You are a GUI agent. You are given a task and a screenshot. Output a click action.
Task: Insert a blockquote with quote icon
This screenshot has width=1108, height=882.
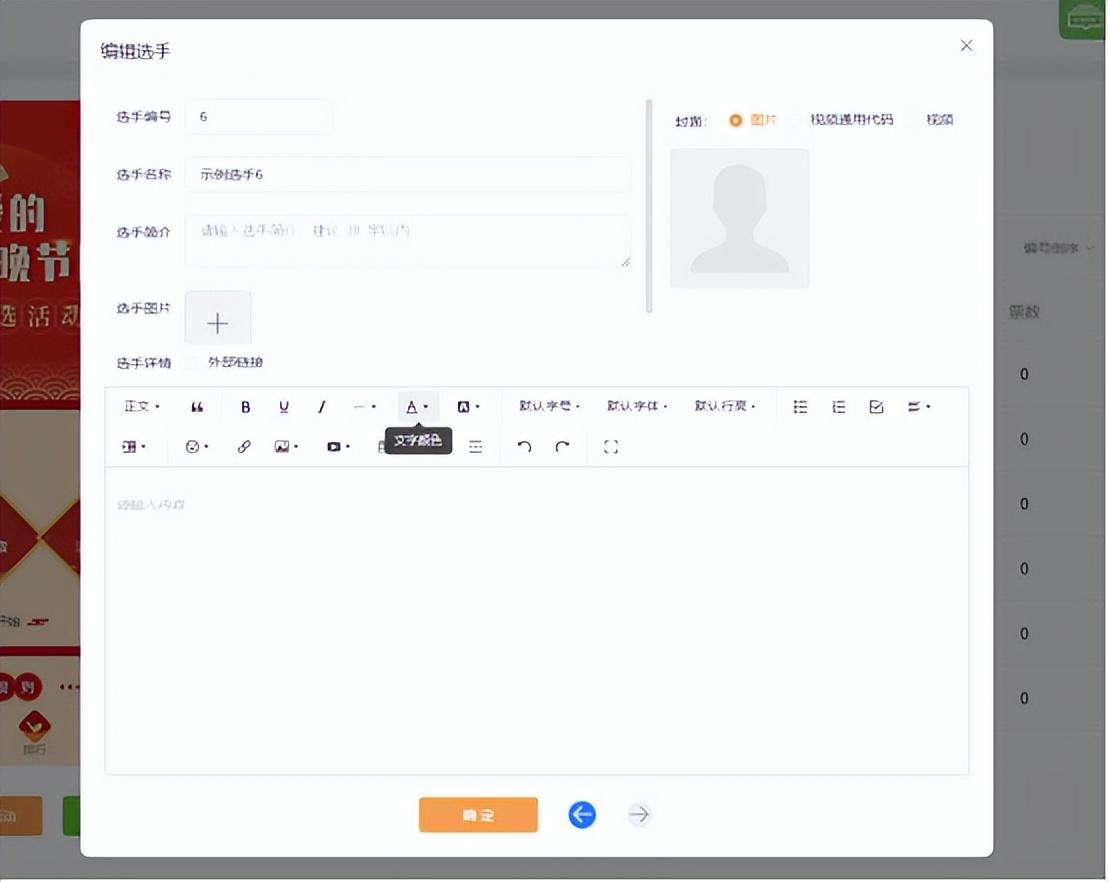click(x=197, y=407)
